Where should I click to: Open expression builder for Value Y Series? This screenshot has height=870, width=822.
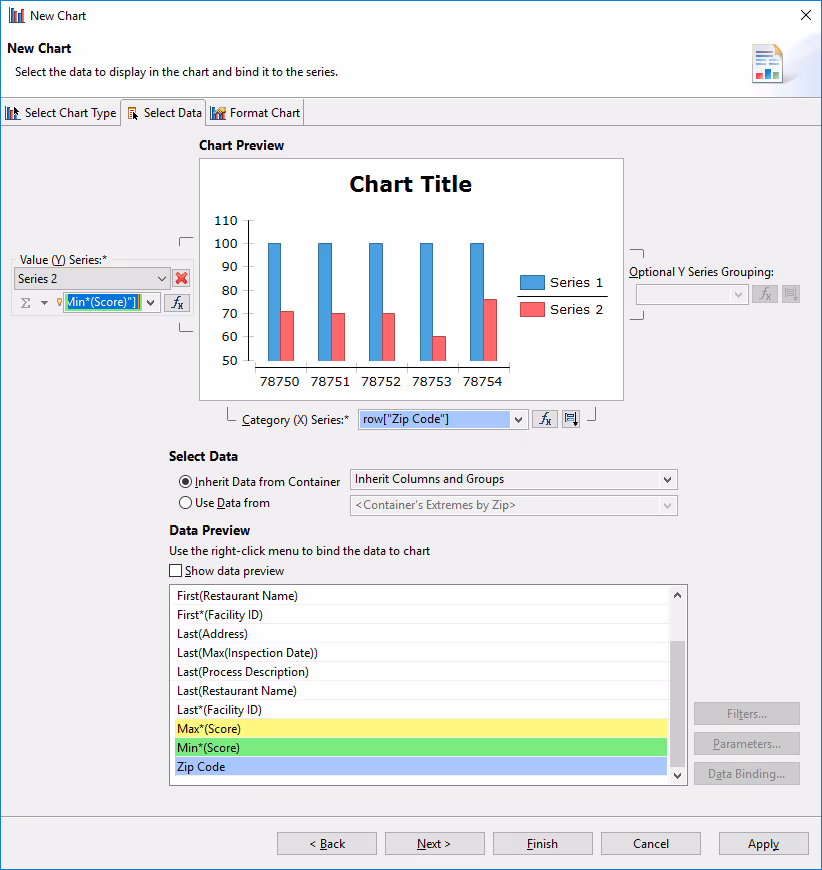click(x=177, y=302)
